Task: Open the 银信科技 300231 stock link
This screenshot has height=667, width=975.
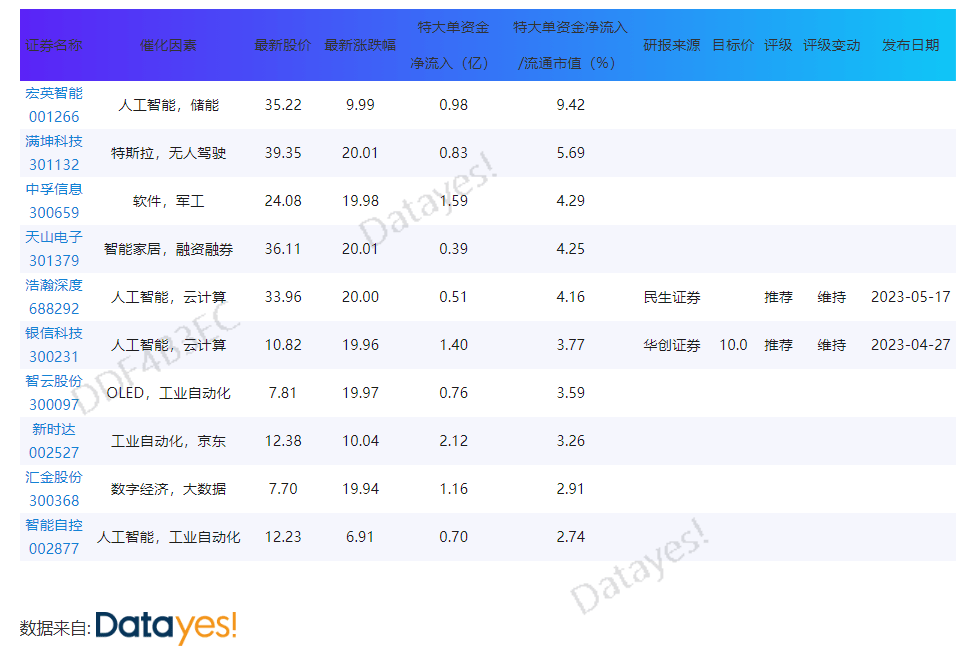Action: click(x=54, y=345)
